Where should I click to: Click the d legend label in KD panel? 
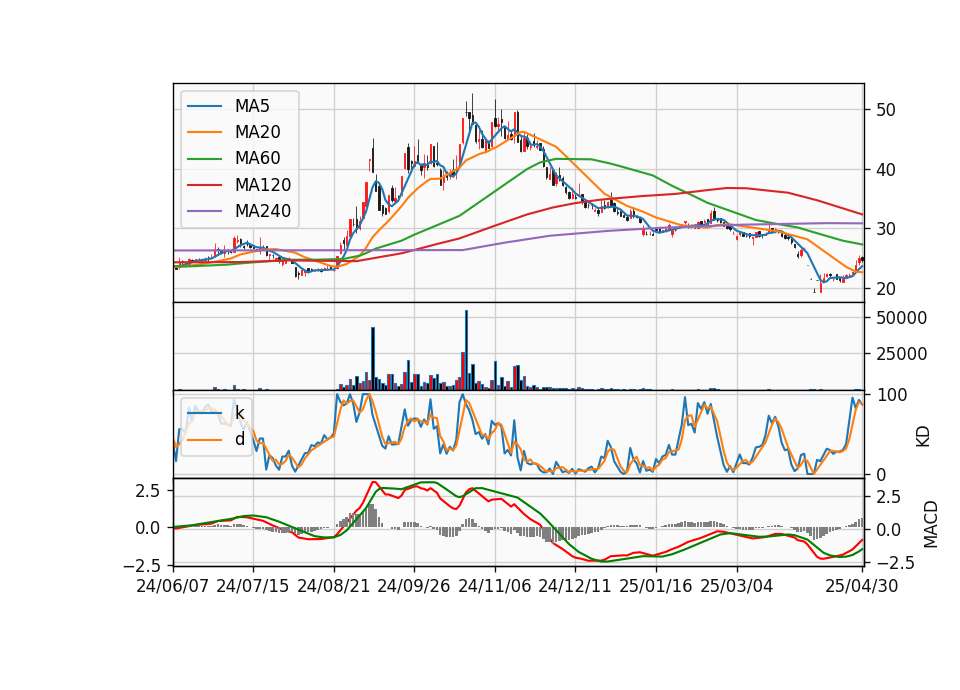point(239,439)
